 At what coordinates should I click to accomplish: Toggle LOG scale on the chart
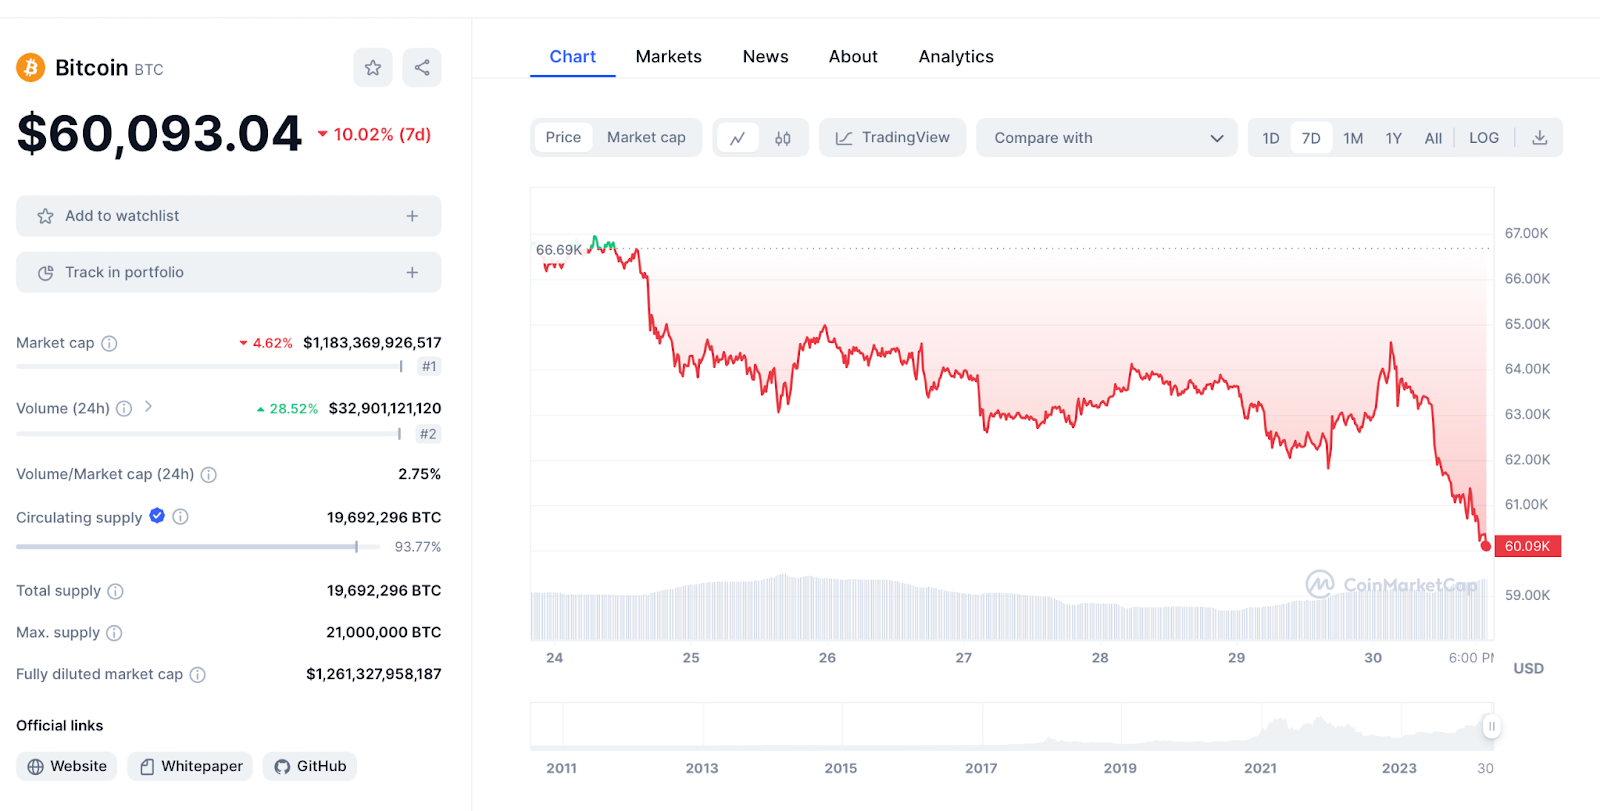1484,138
